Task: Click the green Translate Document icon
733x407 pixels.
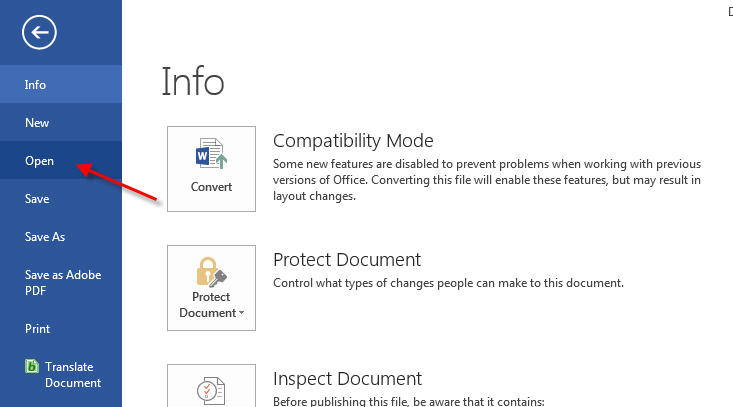Action: coord(33,367)
